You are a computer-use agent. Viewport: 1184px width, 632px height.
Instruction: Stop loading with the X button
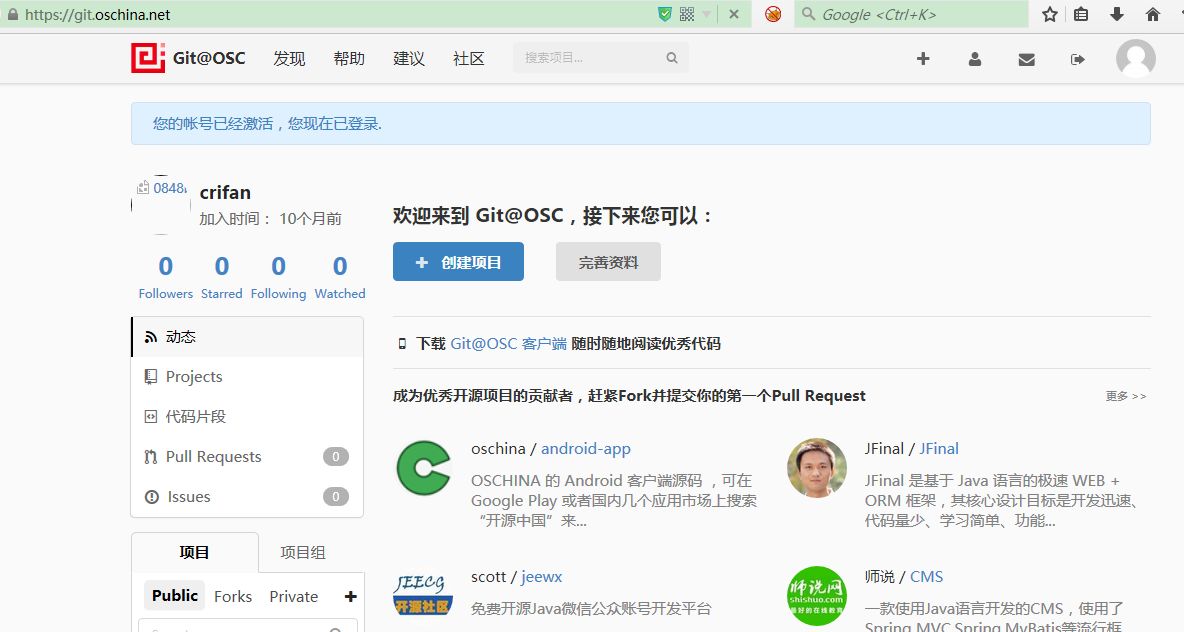tap(733, 14)
